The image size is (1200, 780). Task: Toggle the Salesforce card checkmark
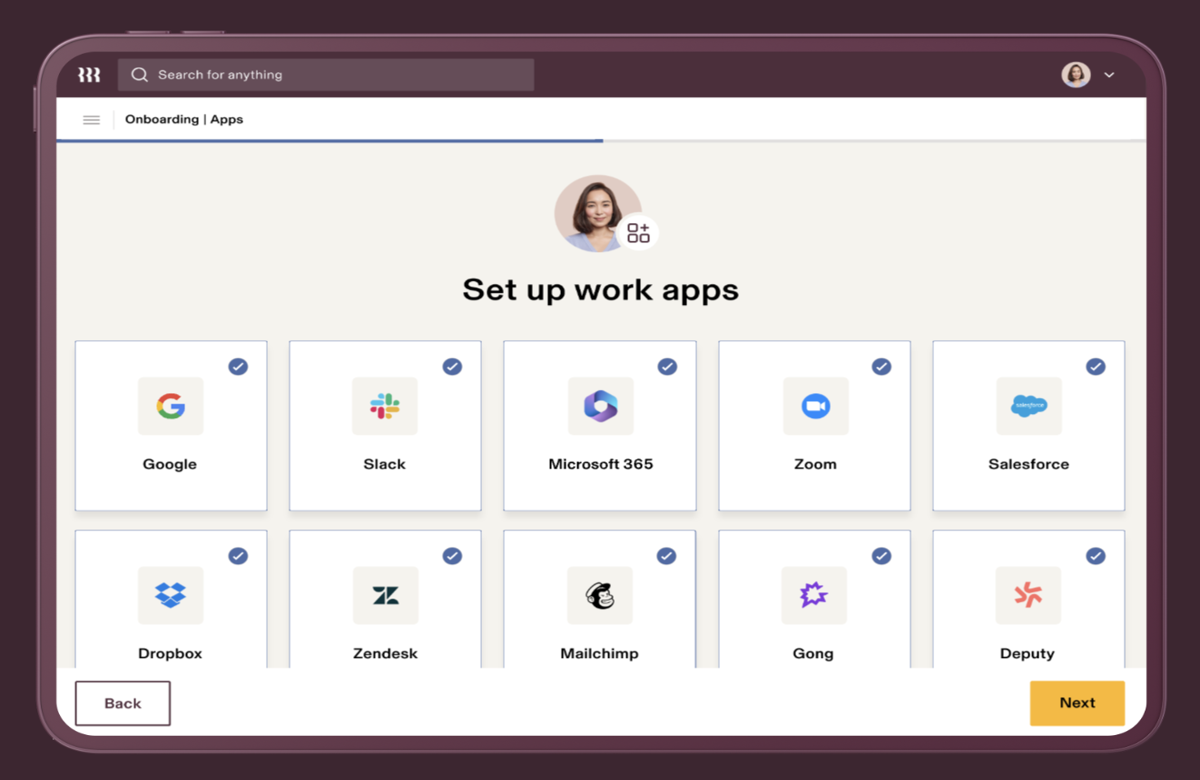click(1096, 367)
